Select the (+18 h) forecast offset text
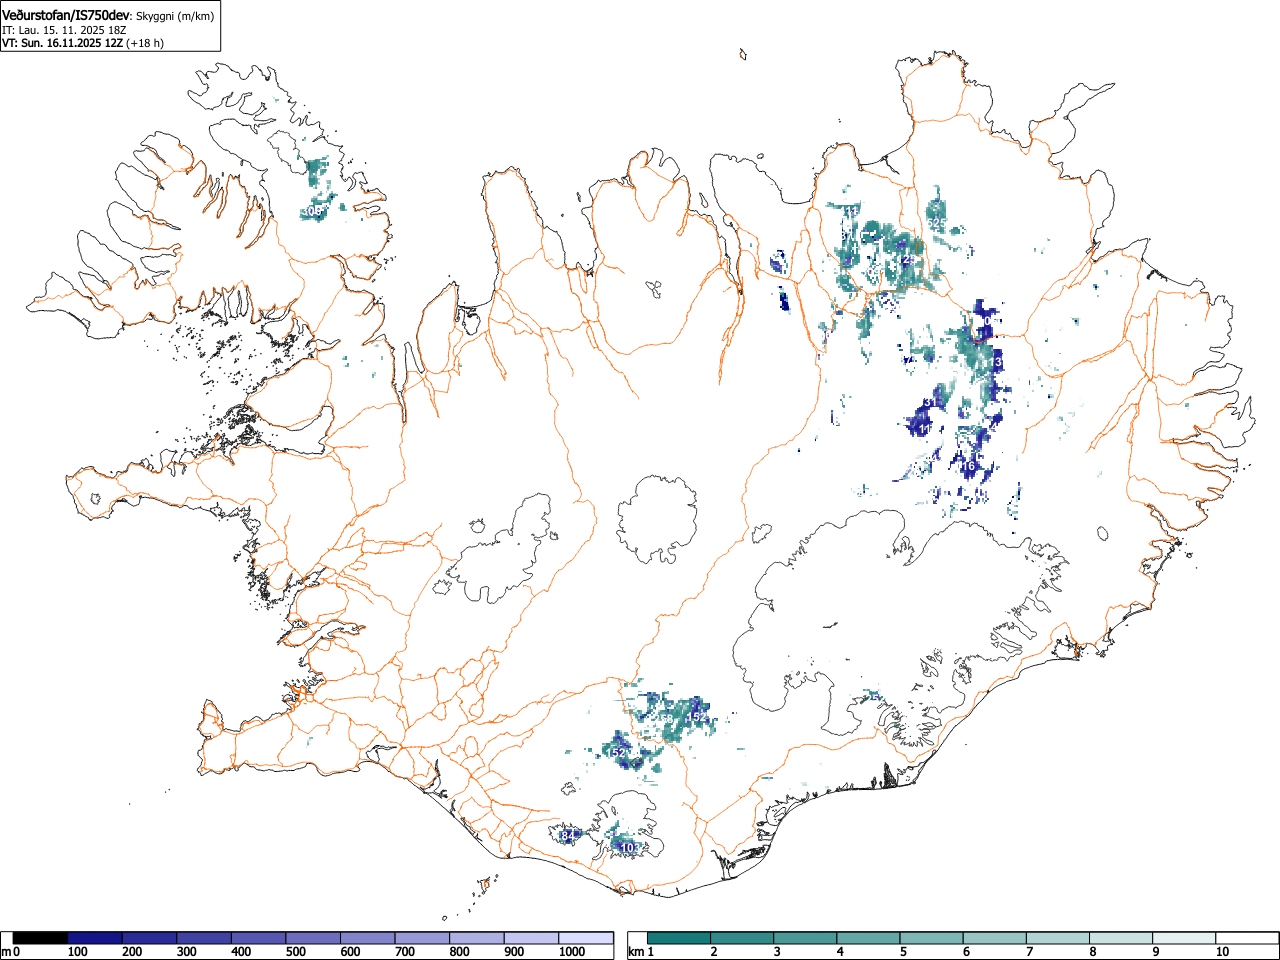The height and width of the screenshot is (960, 1280). [x=145, y=43]
